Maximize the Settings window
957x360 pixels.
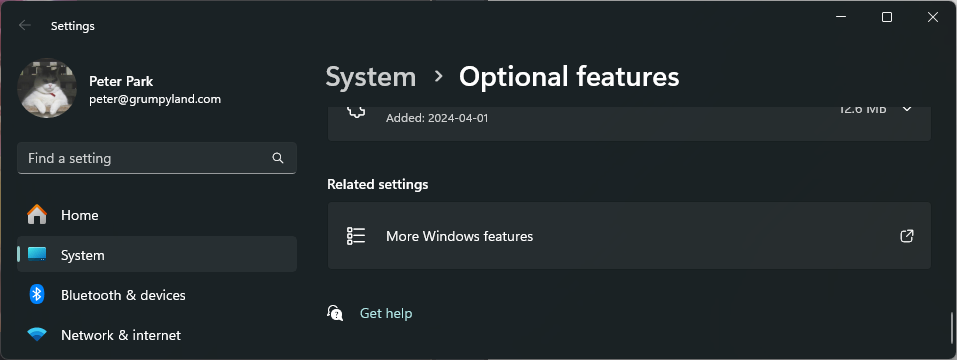coord(887,18)
